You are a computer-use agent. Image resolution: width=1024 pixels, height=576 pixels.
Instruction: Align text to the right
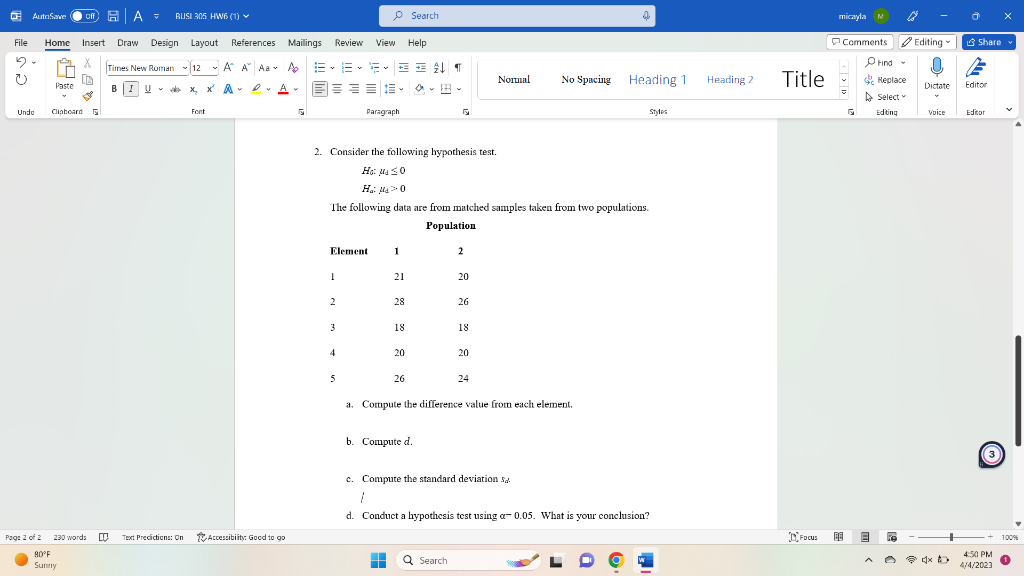354,89
